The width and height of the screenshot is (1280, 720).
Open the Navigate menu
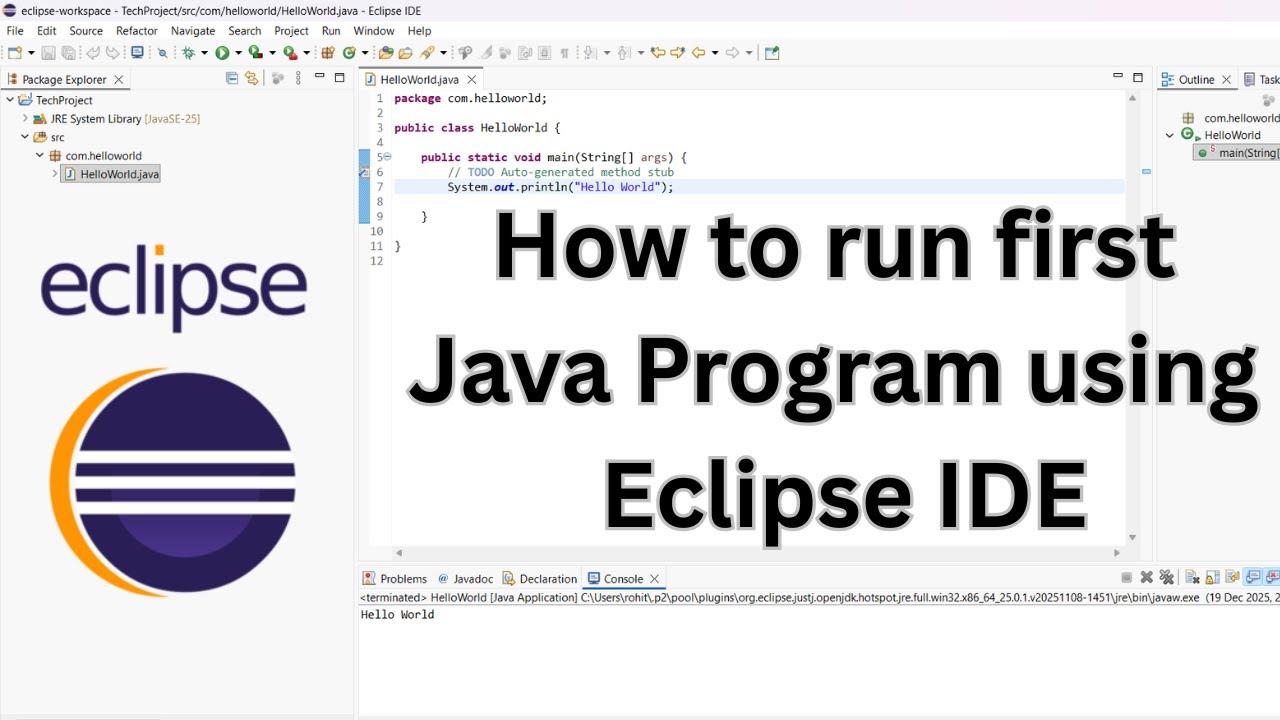(x=193, y=31)
